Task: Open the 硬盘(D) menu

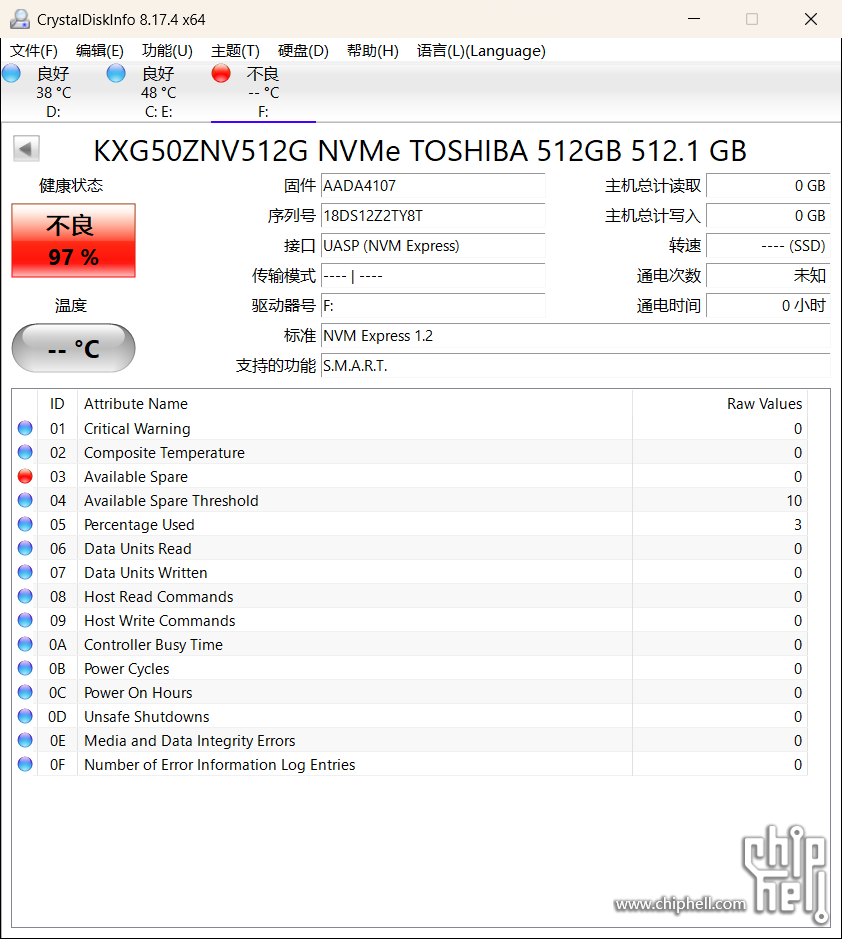Action: [x=303, y=51]
